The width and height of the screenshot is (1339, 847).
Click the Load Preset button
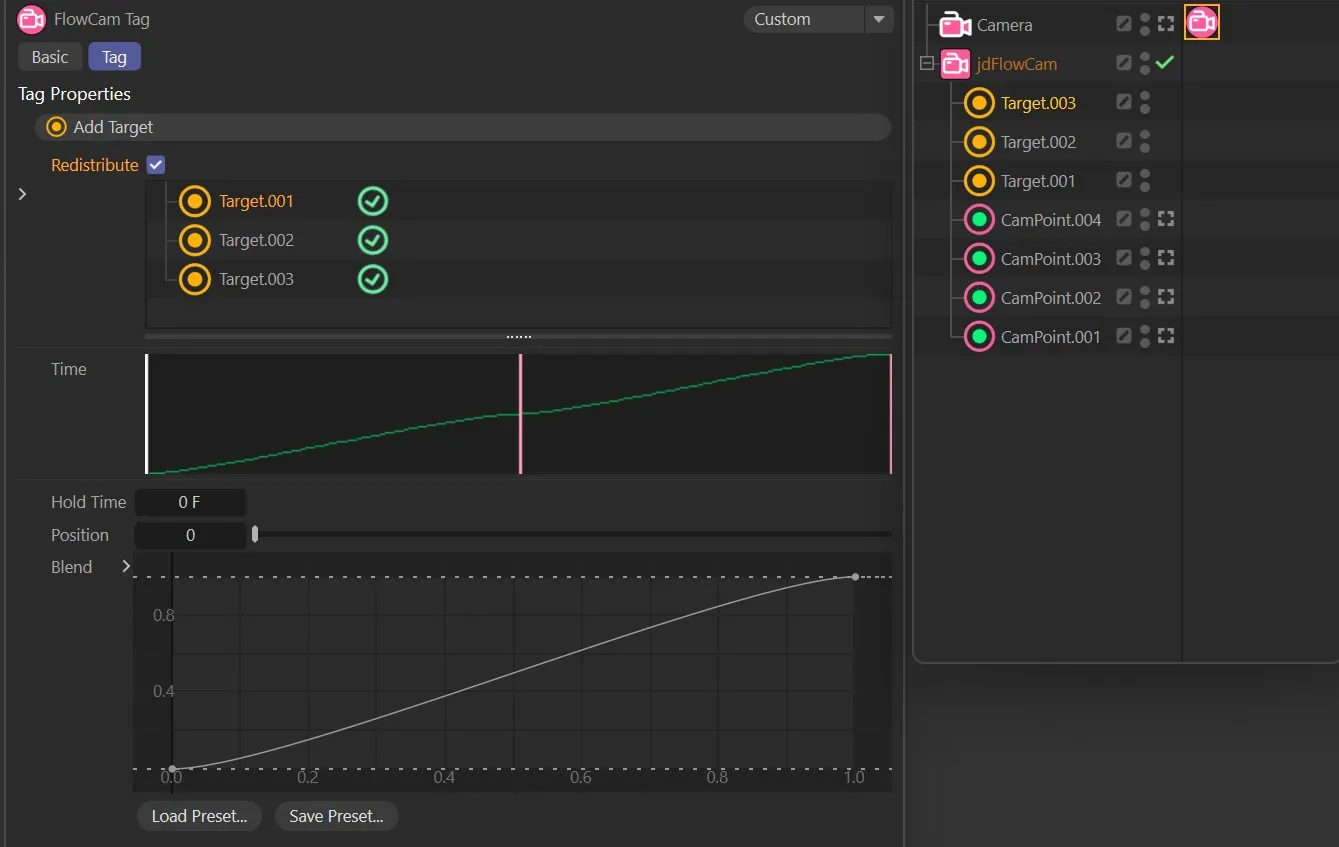pyautogui.click(x=198, y=816)
